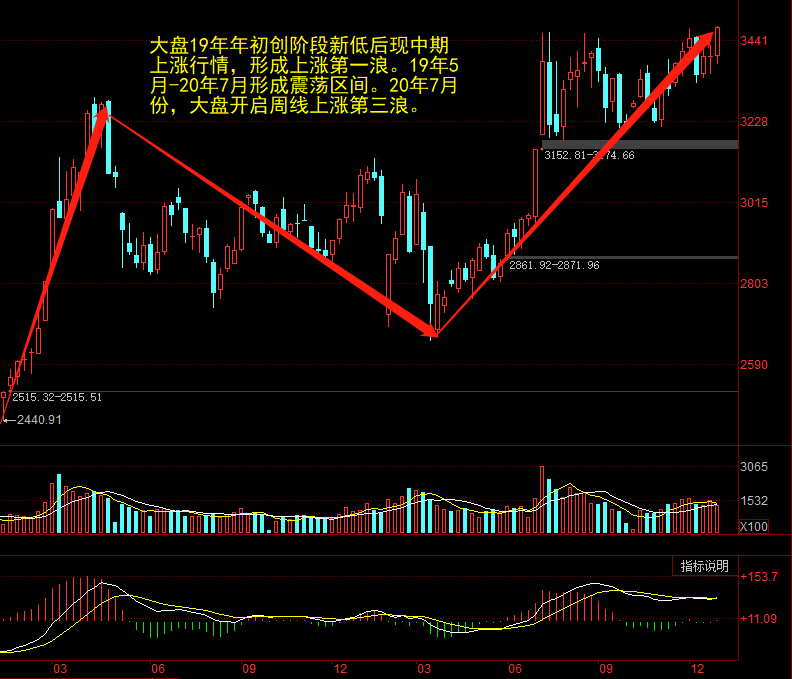Click the 3228 price axis label
This screenshot has width=792, height=679.
755,122
